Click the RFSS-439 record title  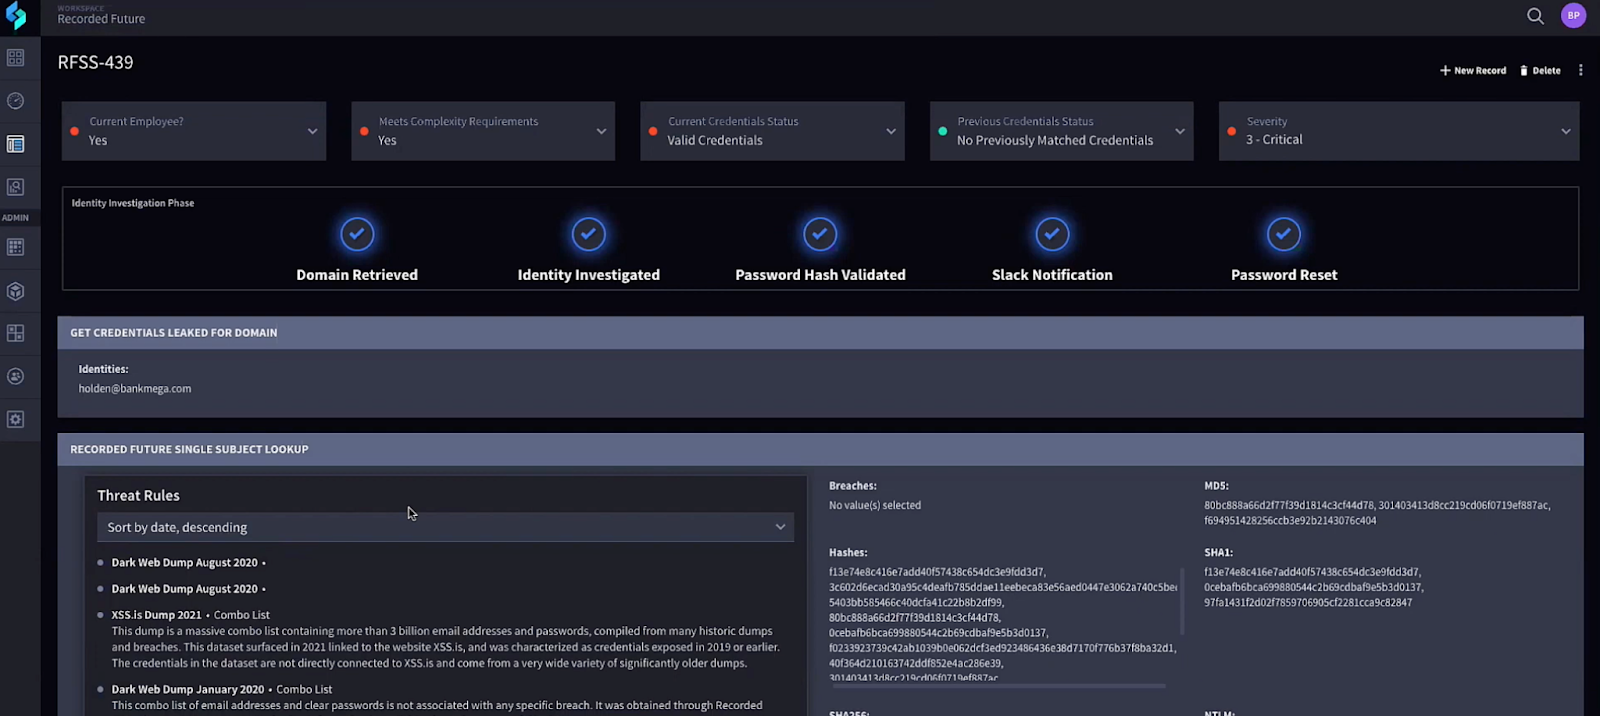click(x=95, y=62)
